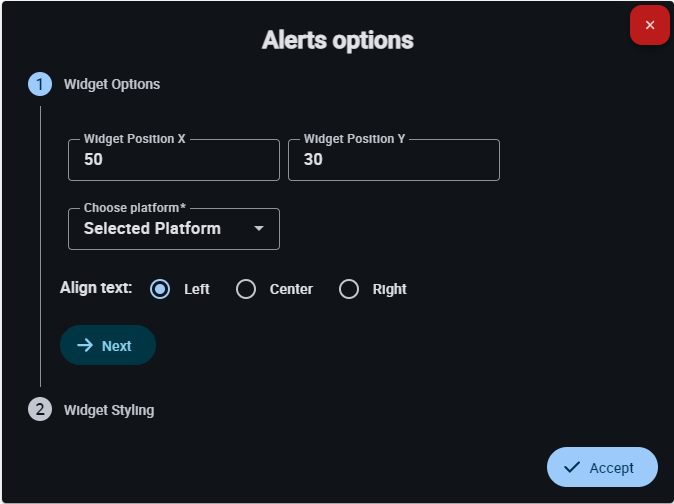Screen dimensions: 674x504
Task: Click the arrow icon in Next button
Action: click(x=85, y=345)
